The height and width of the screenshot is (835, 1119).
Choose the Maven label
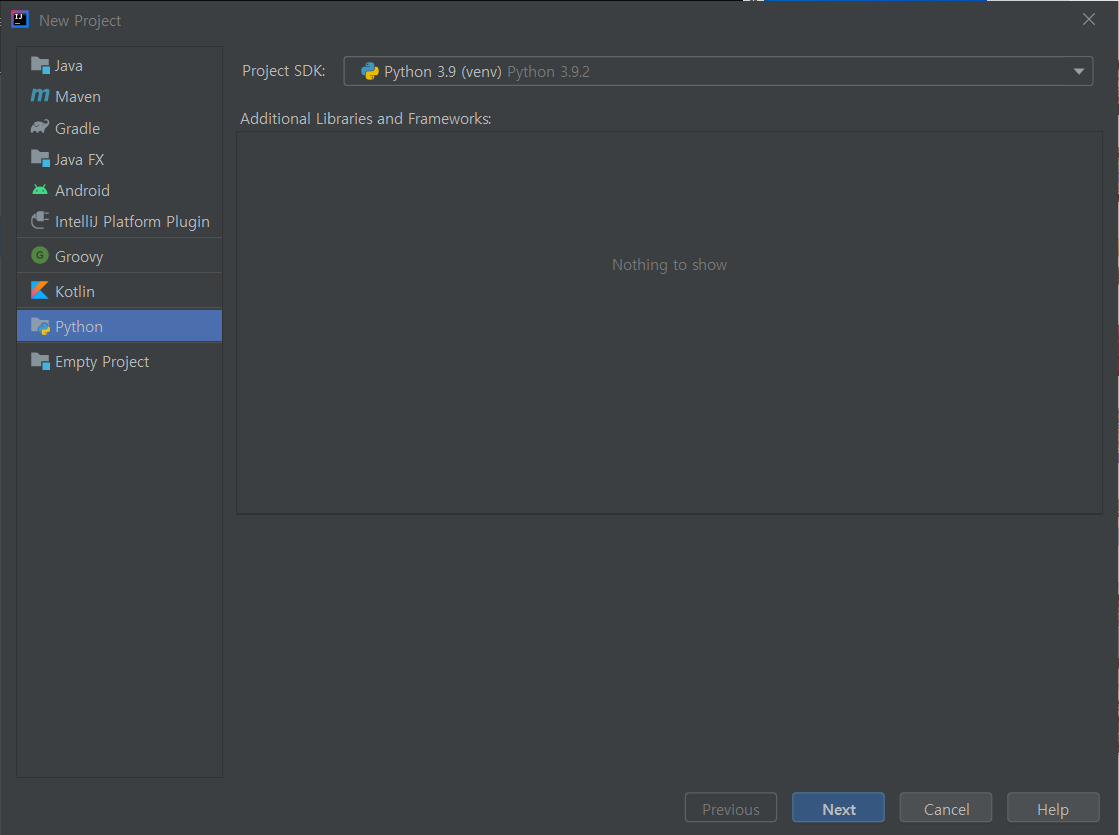tap(78, 96)
